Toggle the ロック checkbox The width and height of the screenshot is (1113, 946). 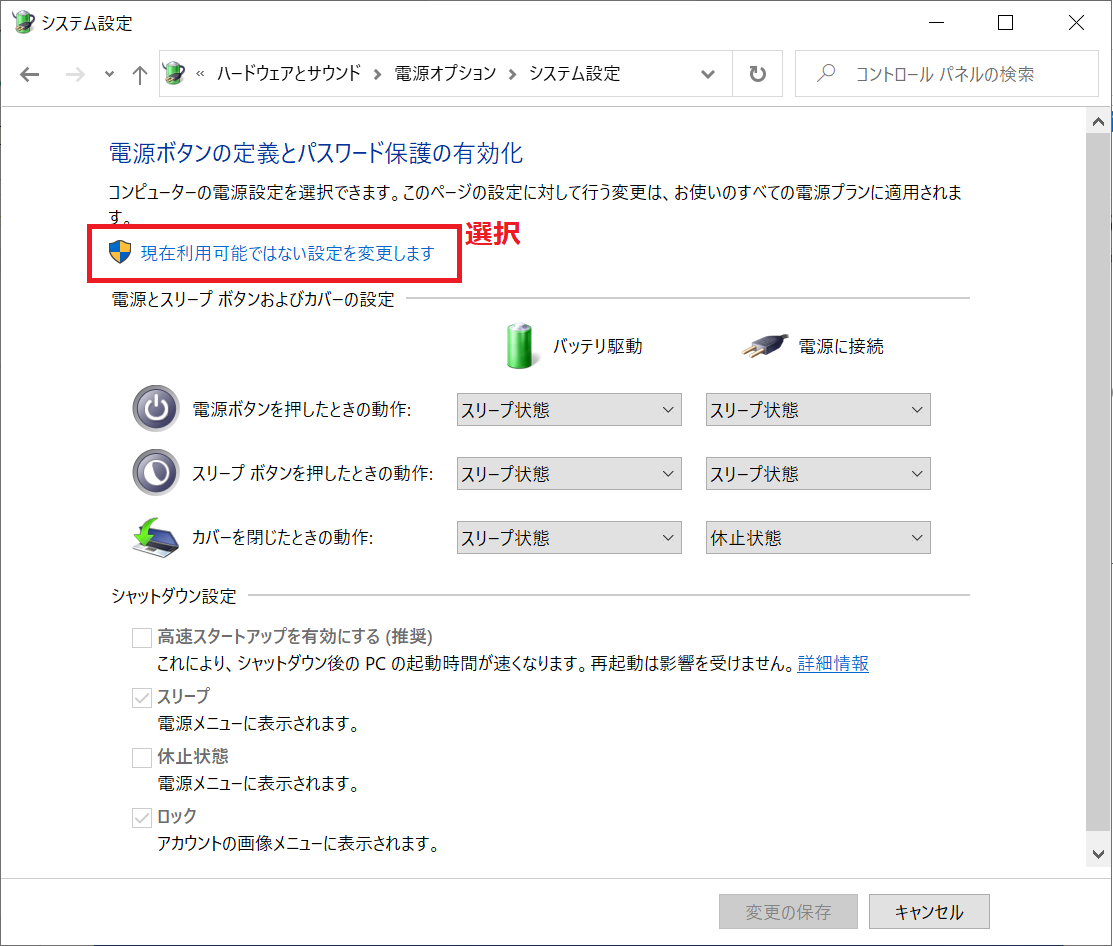(x=142, y=817)
